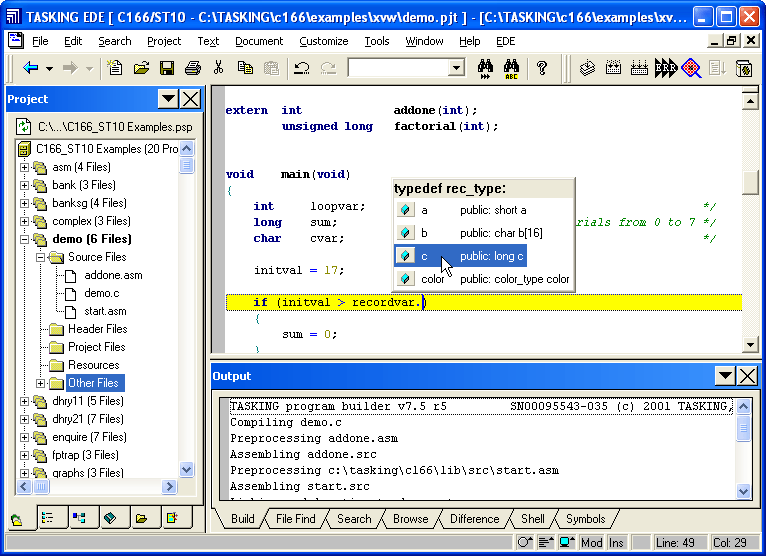766x556 pixels.
Task: Click the New document toolbar icon
Action: coord(116,68)
